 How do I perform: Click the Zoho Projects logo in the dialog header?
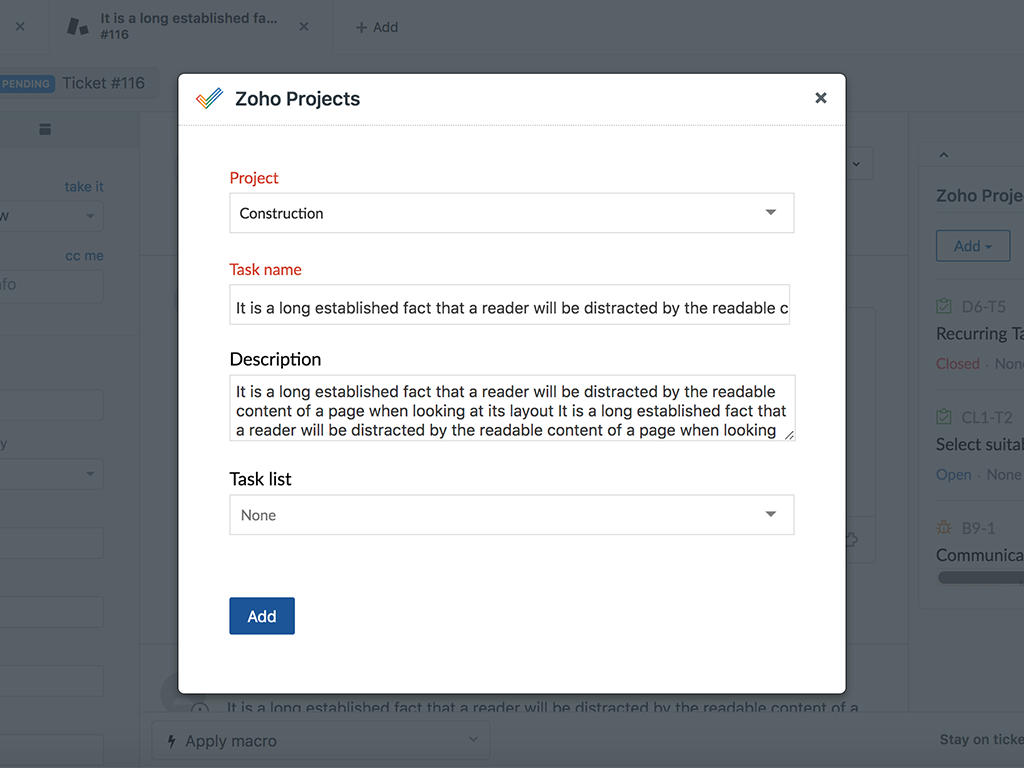(209, 98)
